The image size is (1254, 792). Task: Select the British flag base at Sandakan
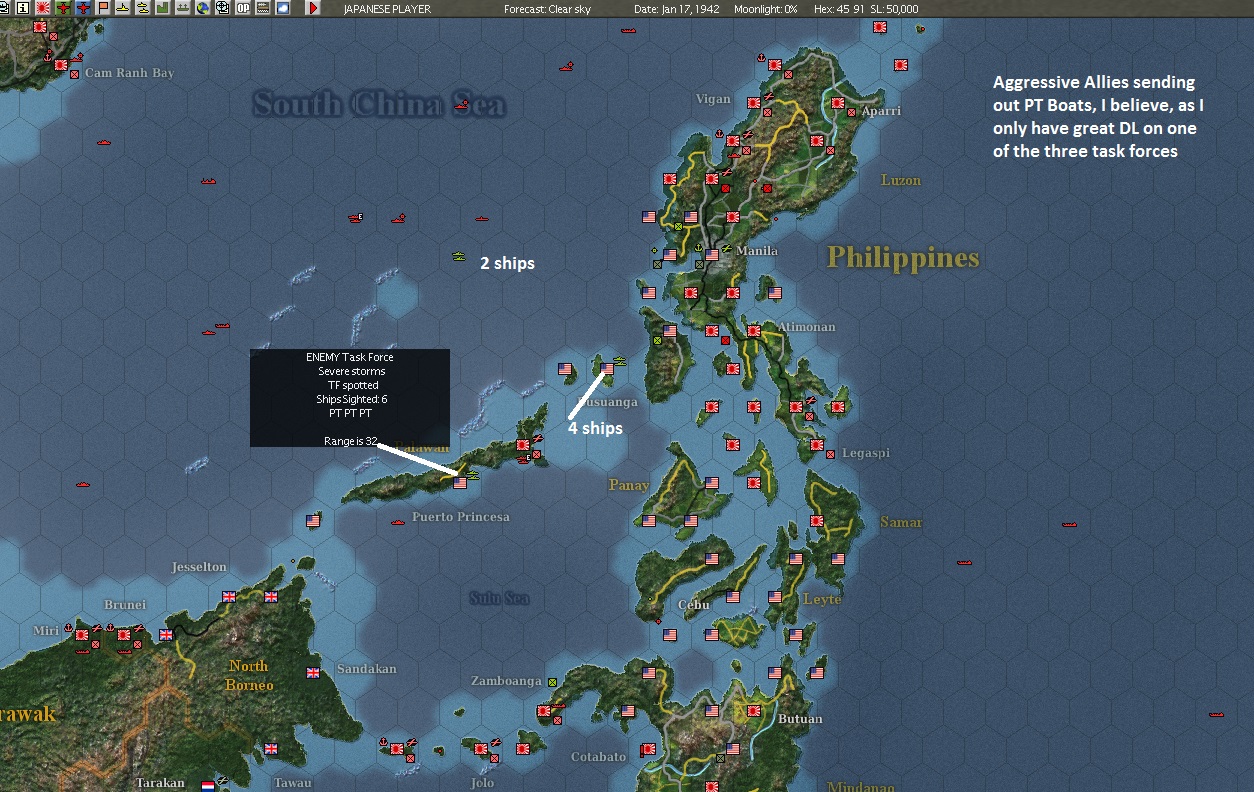pyautogui.click(x=313, y=672)
